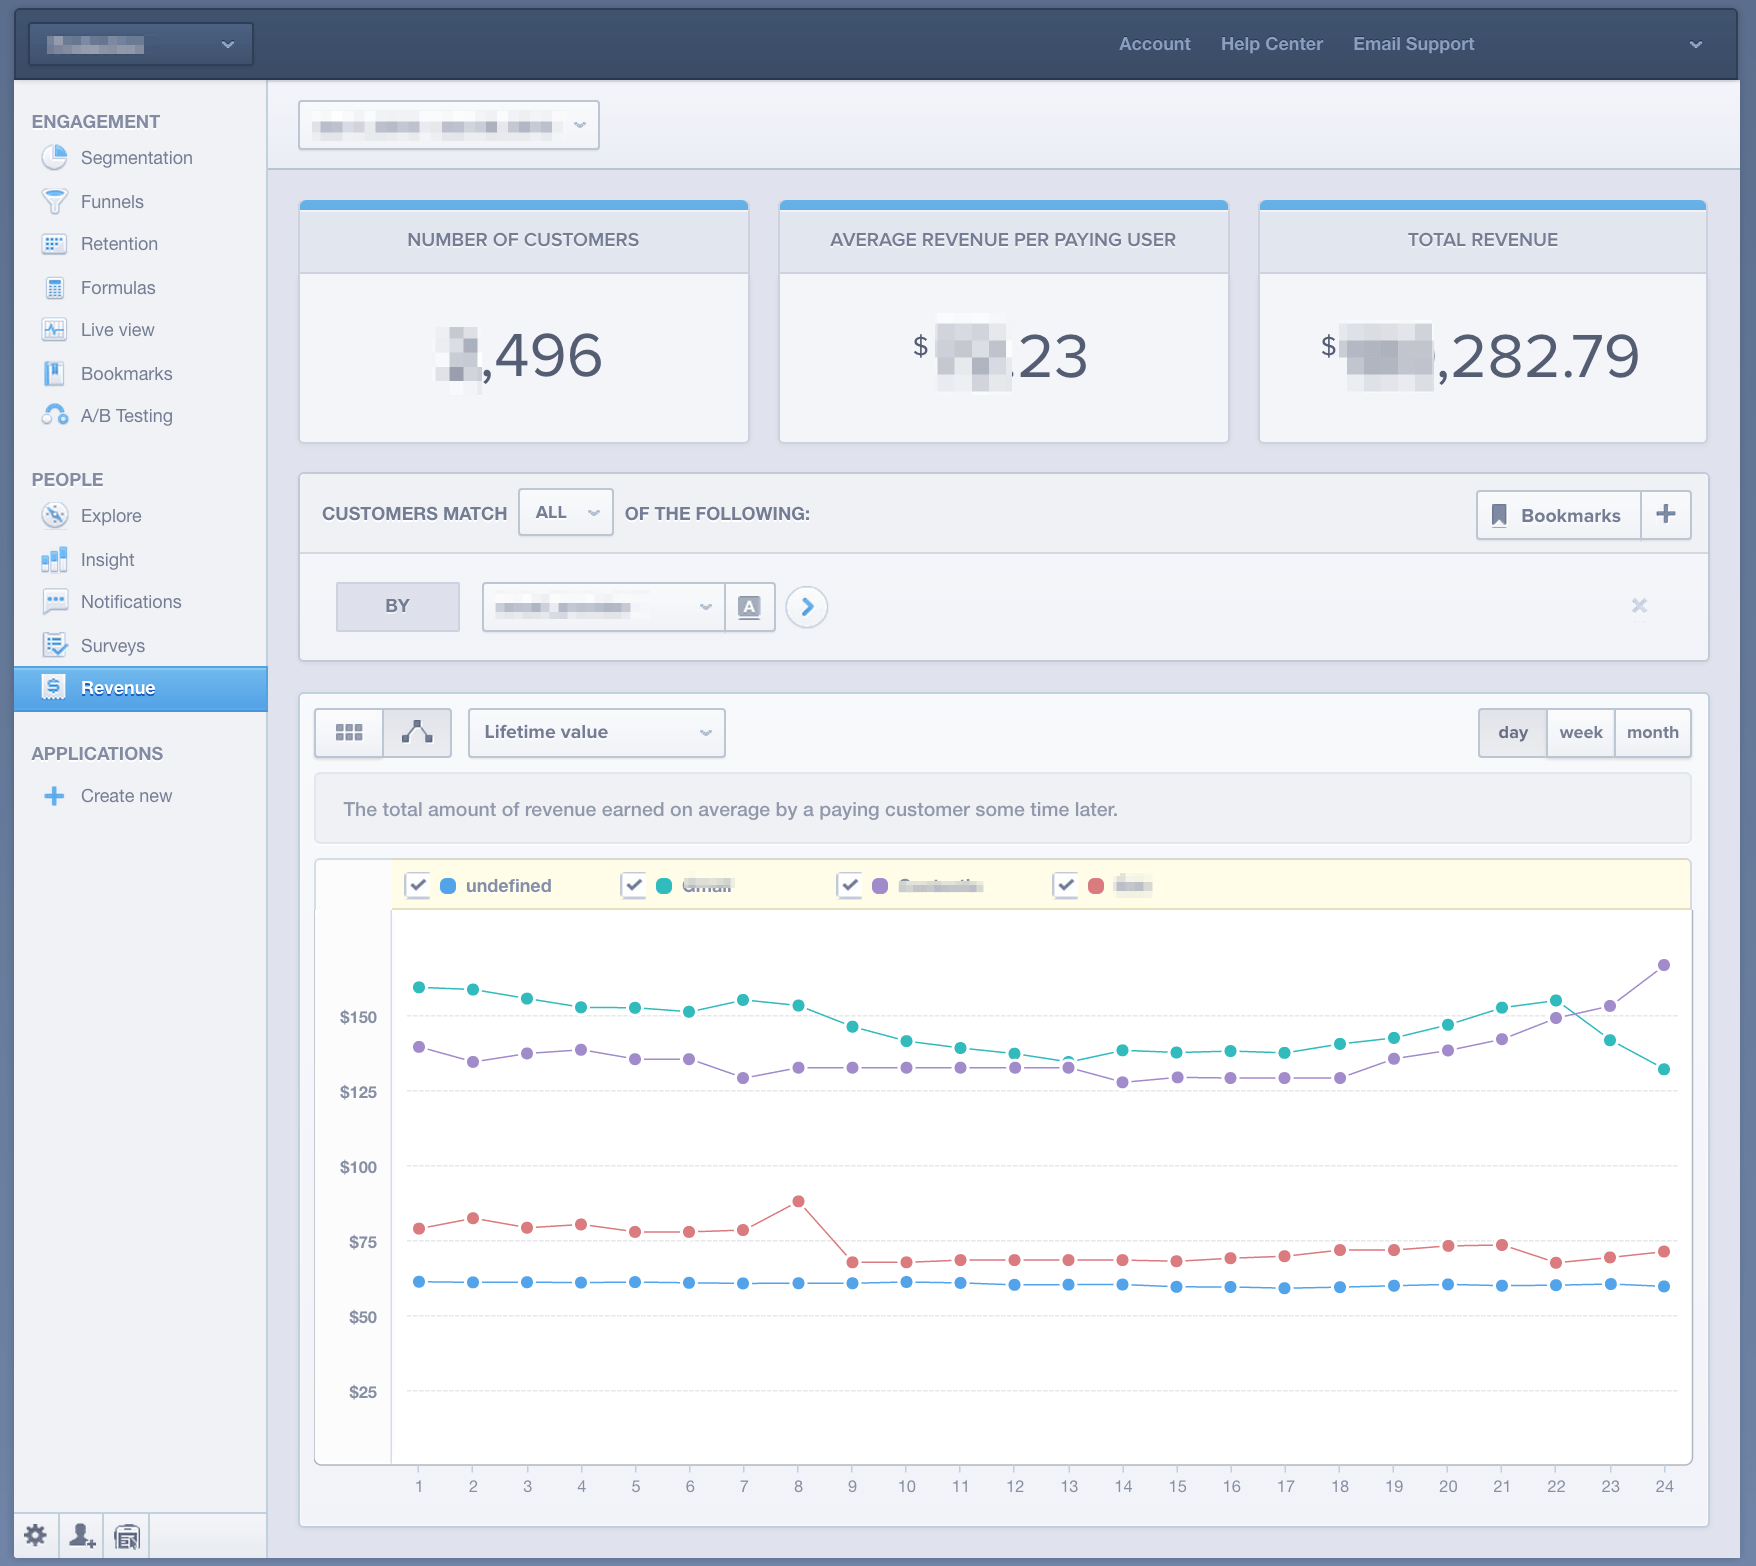Click teal legend color dot
This screenshot has height=1566, width=1756.
coord(664,886)
